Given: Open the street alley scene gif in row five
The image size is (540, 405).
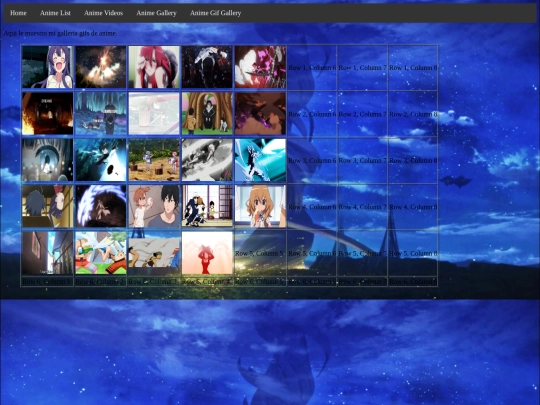Looking at the screenshot, I should (x=48, y=253).
